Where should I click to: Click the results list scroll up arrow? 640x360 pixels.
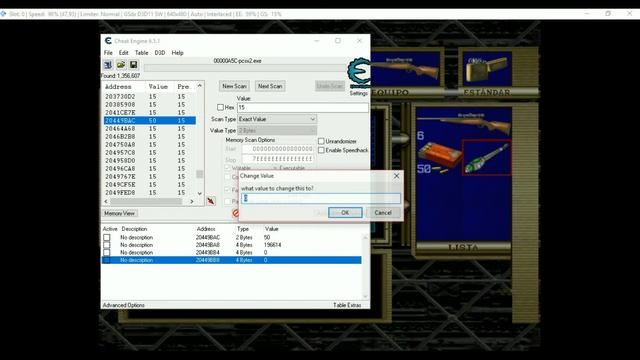point(200,86)
